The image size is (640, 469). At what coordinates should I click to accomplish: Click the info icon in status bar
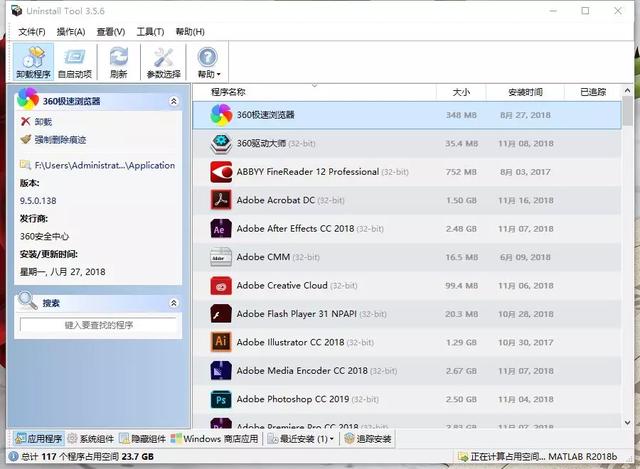(13, 456)
